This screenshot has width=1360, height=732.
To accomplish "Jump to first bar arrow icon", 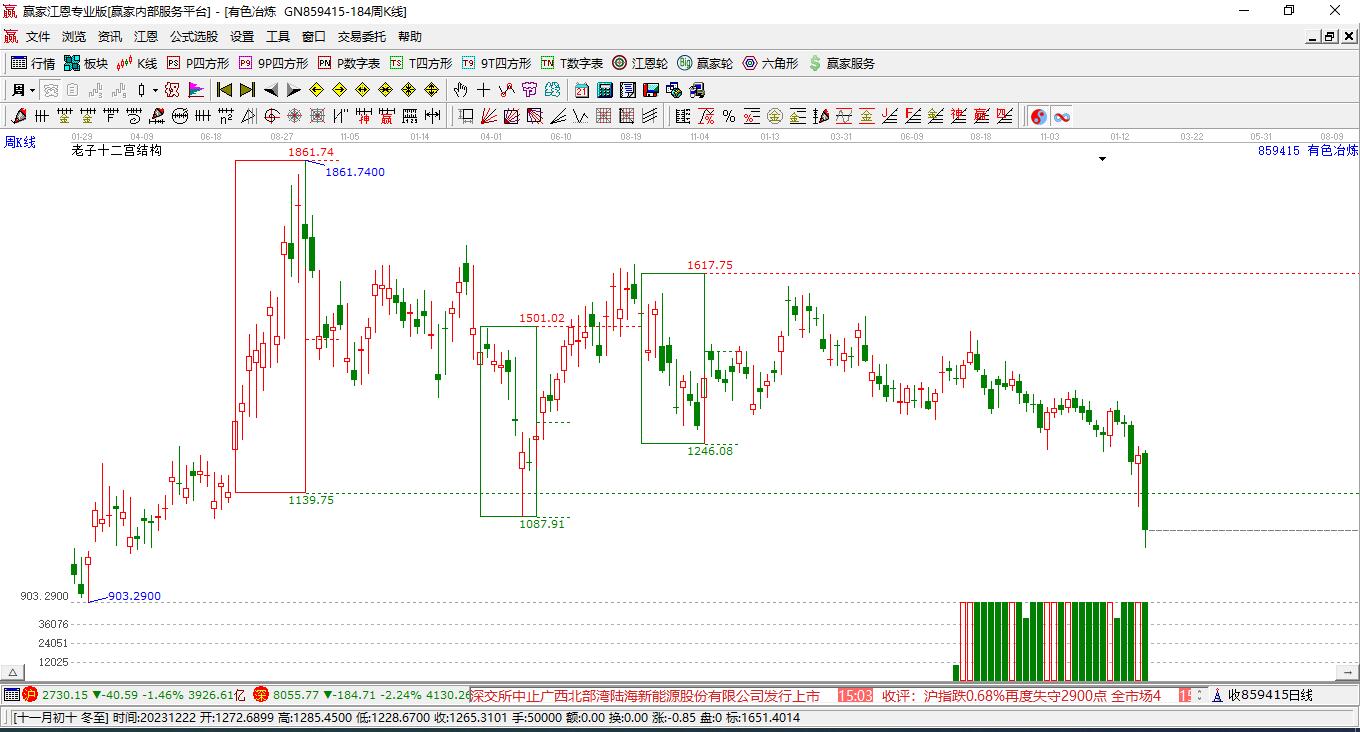I will (x=224, y=90).
